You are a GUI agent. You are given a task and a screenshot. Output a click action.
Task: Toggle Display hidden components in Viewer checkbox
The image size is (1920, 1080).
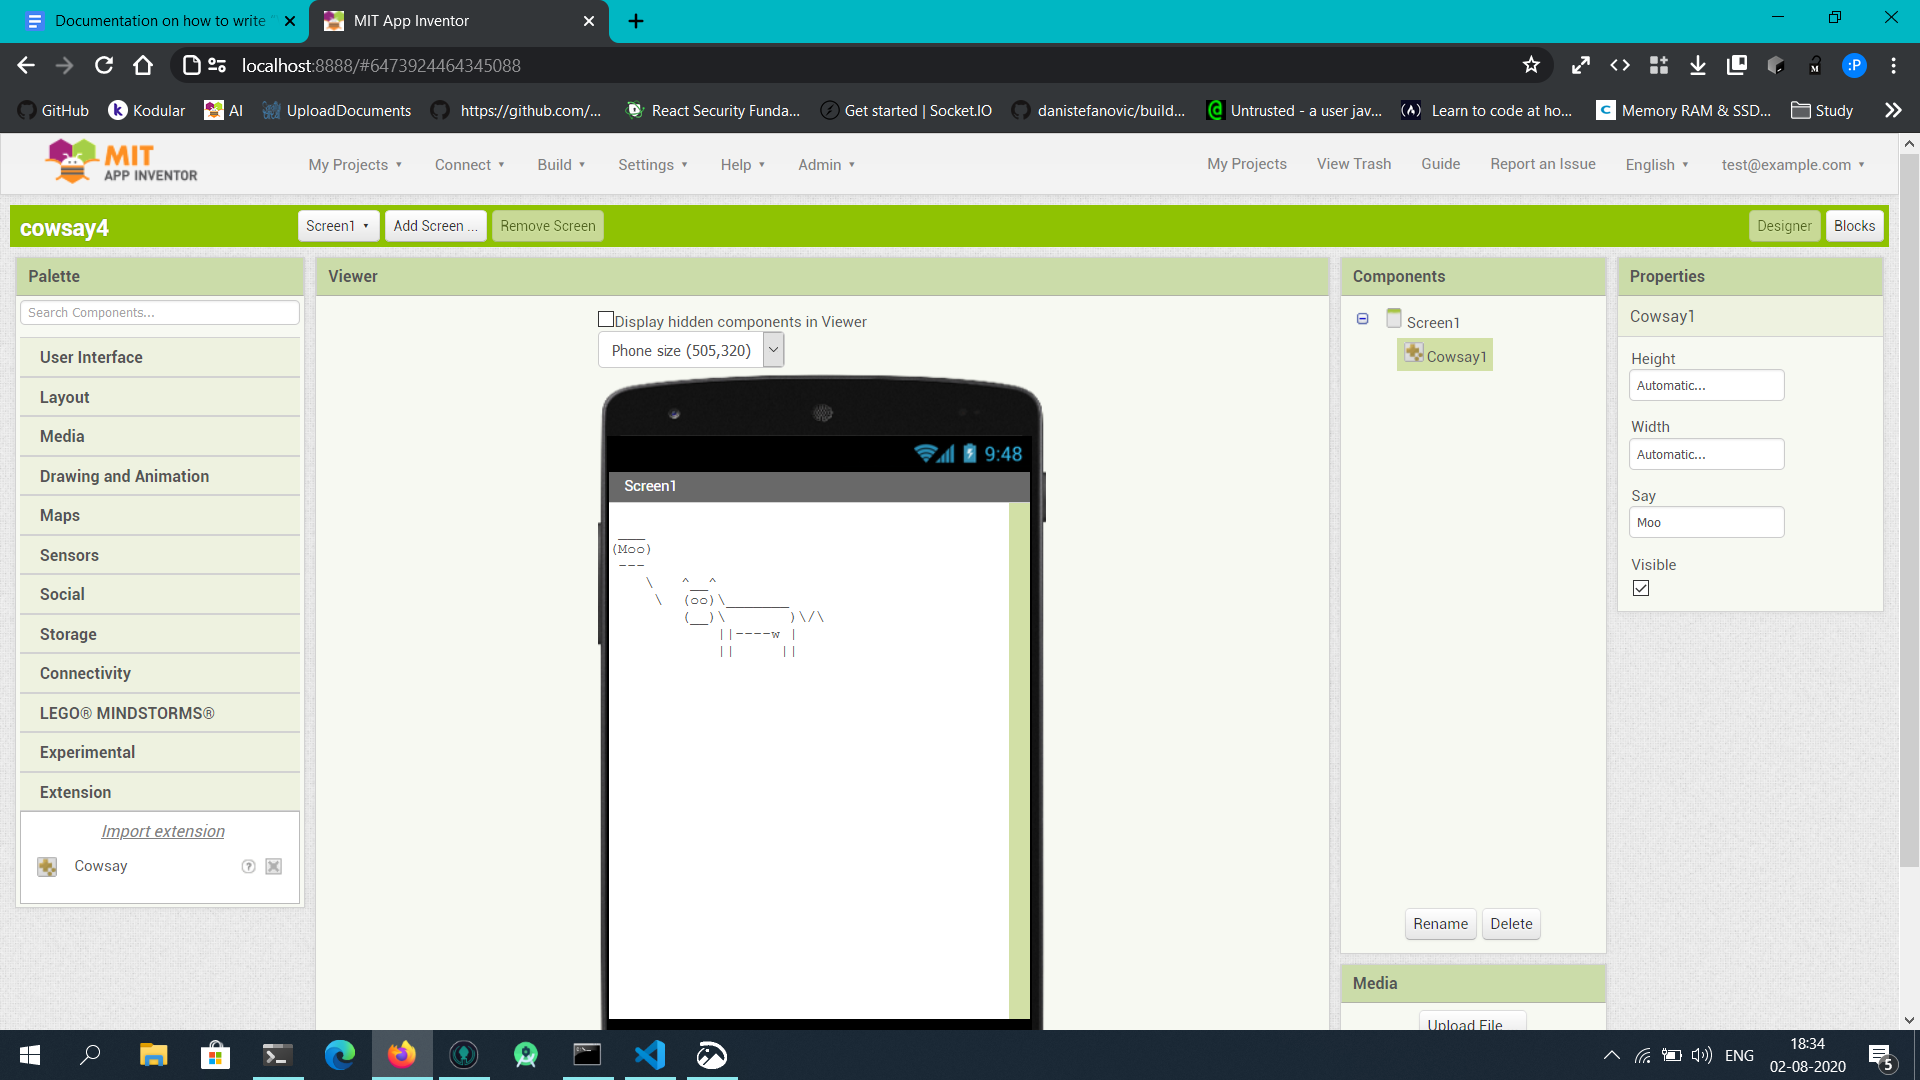pyautogui.click(x=605, y=320)
